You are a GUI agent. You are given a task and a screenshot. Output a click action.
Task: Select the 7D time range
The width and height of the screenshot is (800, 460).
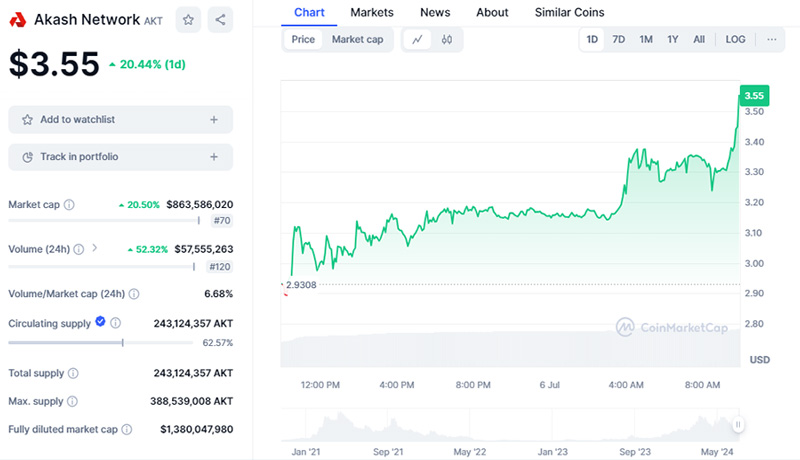coord(619,40)
